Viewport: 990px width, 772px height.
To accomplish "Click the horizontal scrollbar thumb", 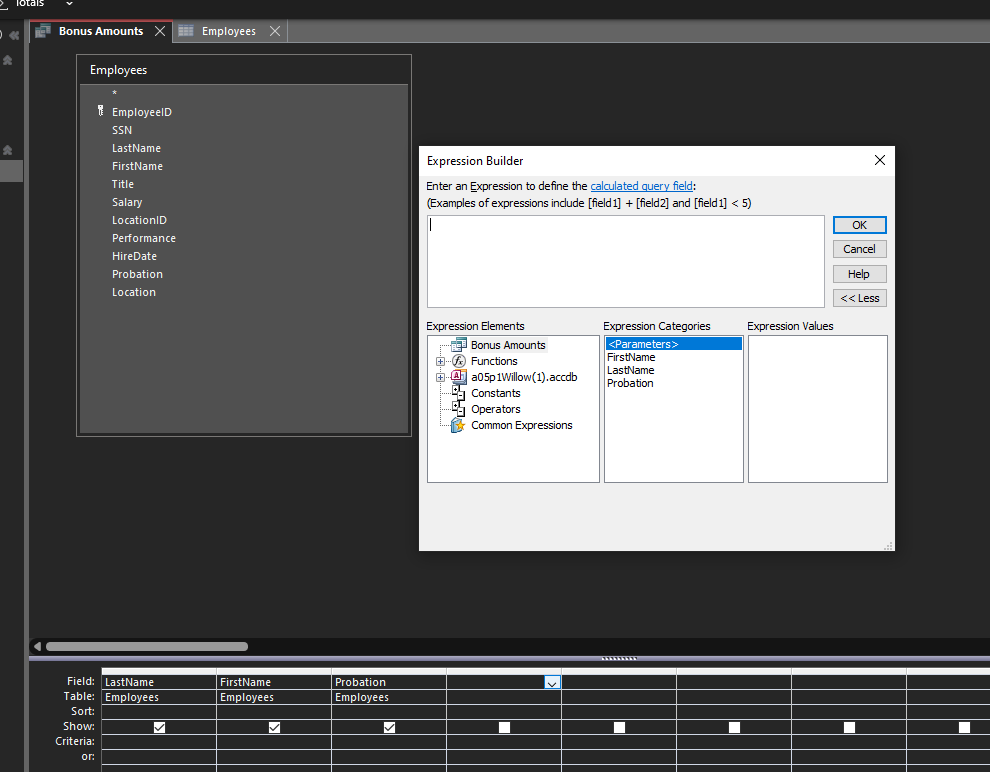I will point(146,646).
